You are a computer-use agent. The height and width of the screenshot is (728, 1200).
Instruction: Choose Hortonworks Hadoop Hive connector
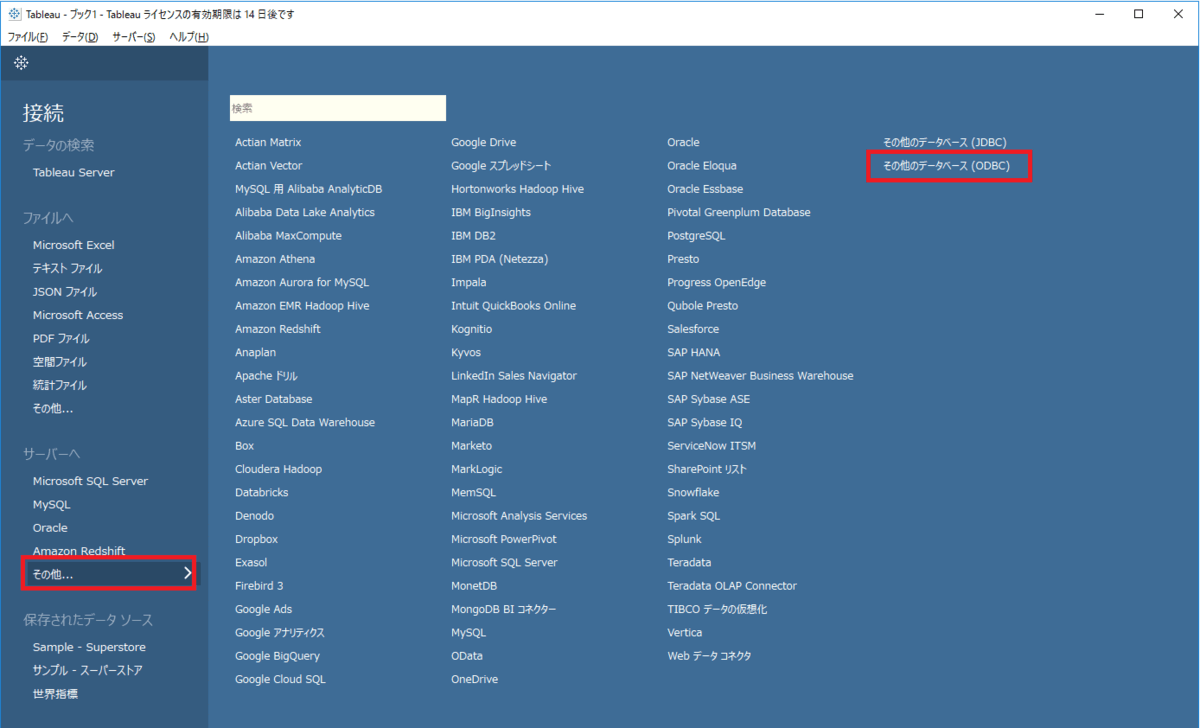pos(518,189)
